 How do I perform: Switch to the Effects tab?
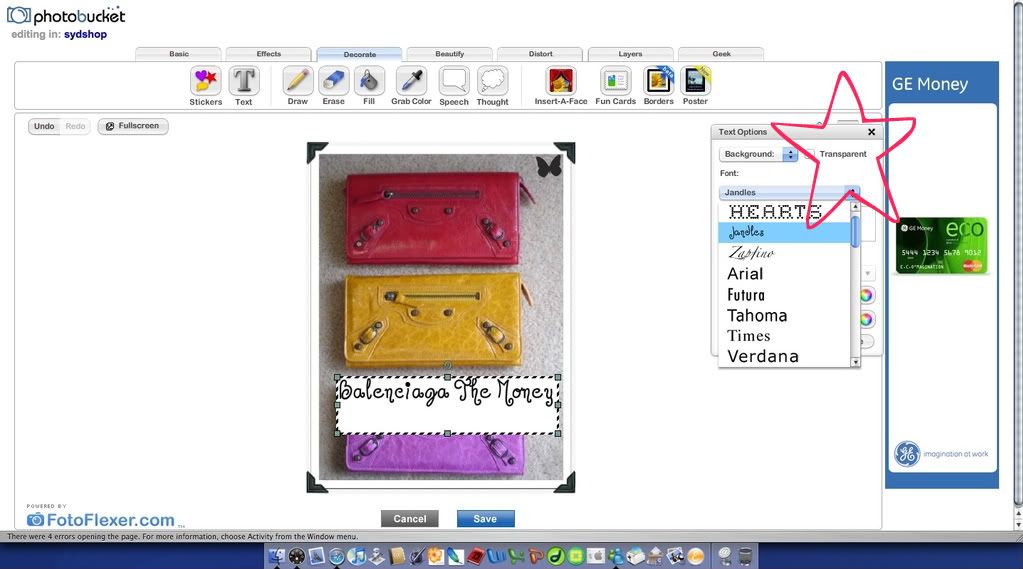269,54
